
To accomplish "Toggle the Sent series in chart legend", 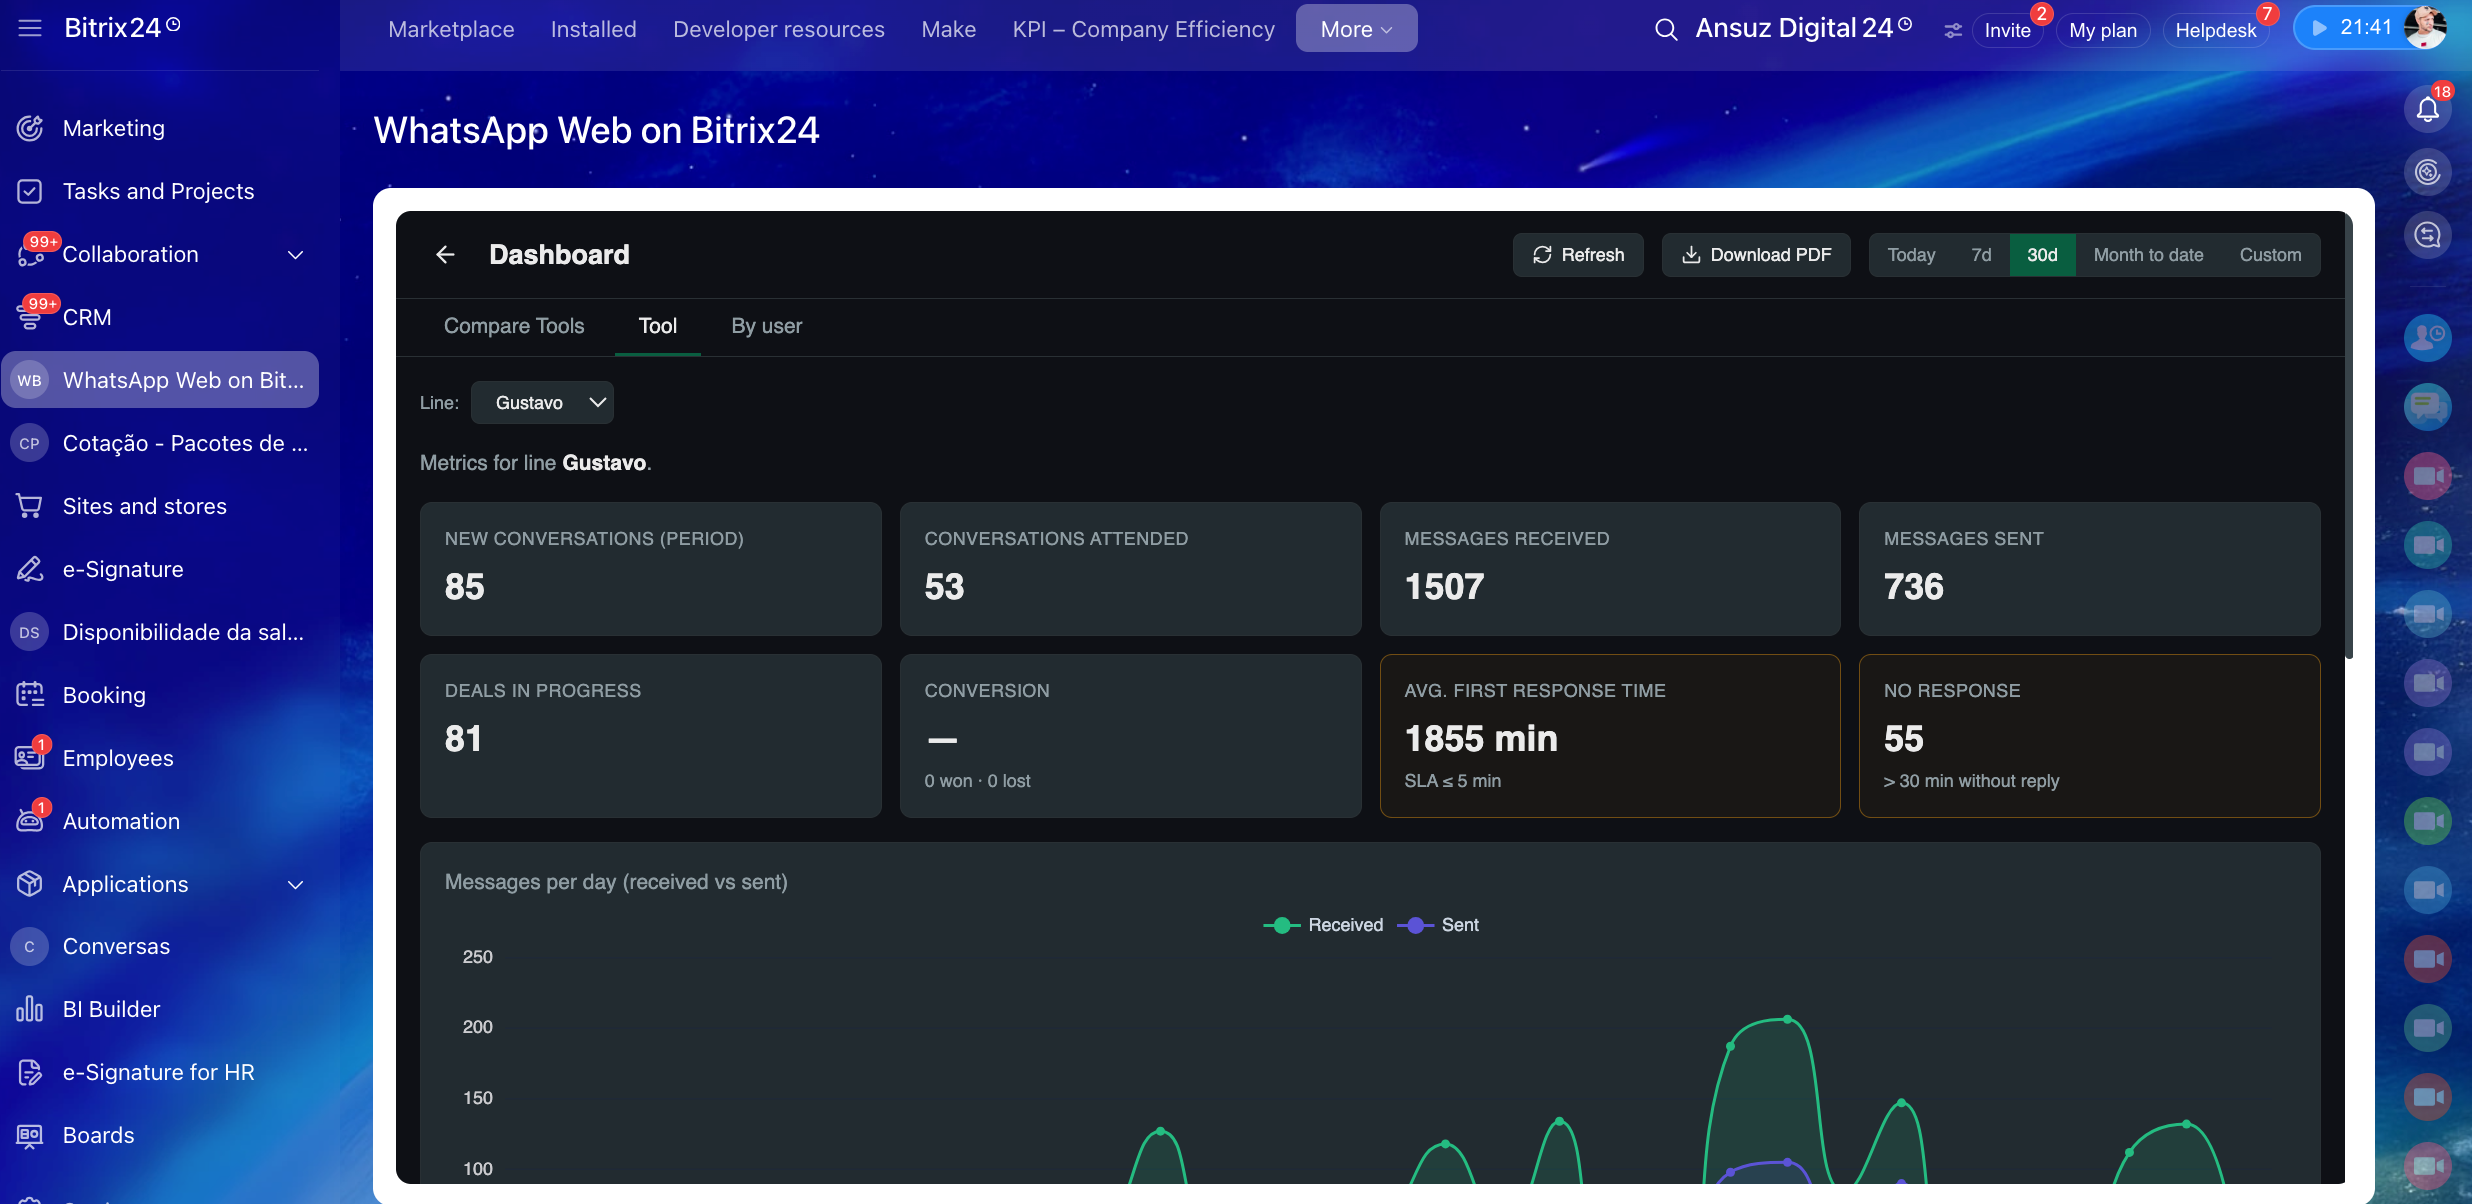I will click(1438, 925).
